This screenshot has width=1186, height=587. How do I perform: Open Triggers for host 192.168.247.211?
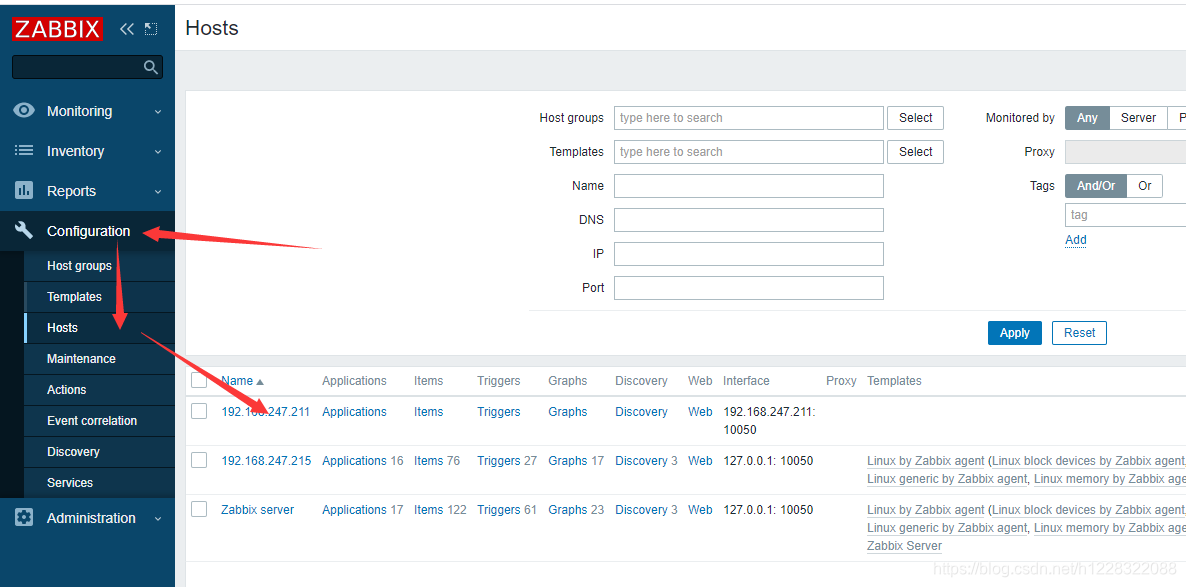click(498, 412)
